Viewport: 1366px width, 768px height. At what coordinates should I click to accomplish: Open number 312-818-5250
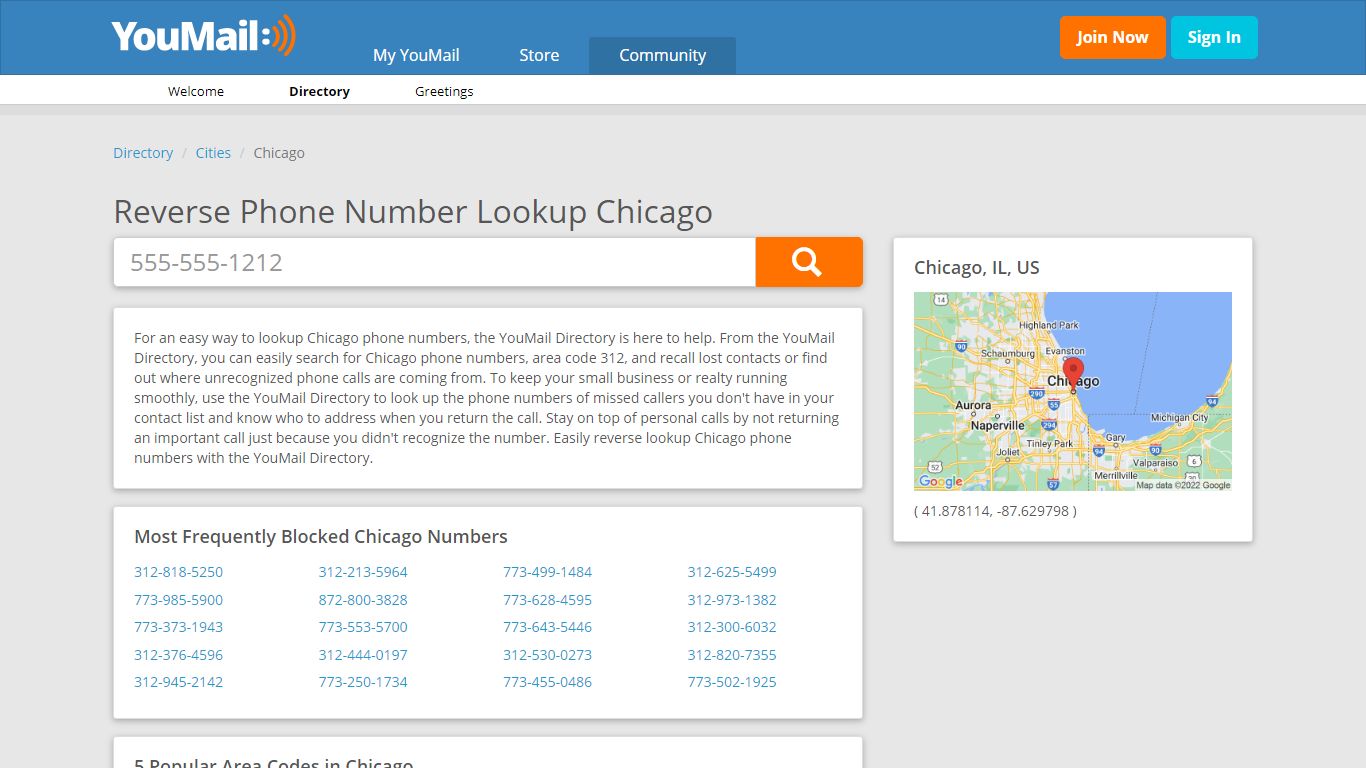click(x=179, y=572)
